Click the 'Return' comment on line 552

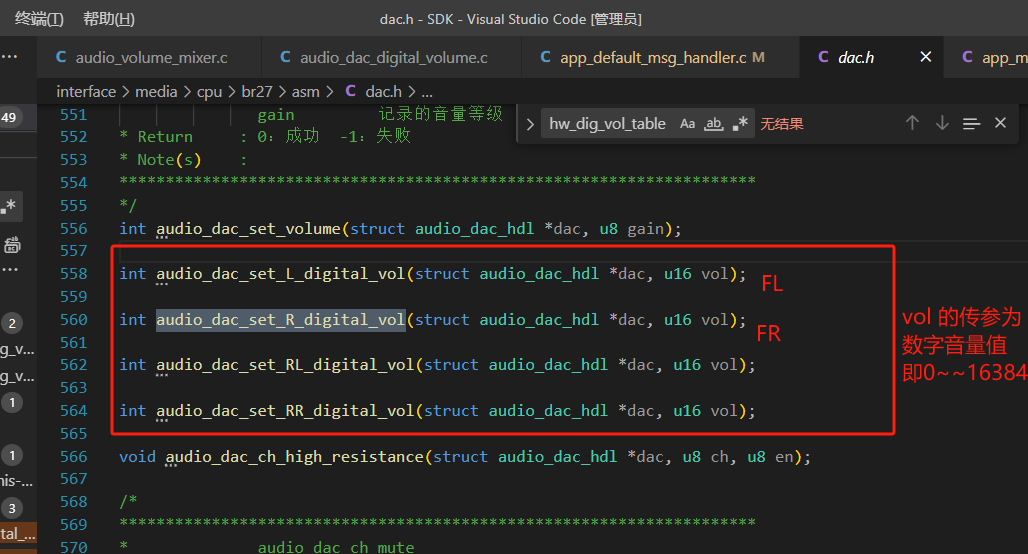(x=165, y=137)
